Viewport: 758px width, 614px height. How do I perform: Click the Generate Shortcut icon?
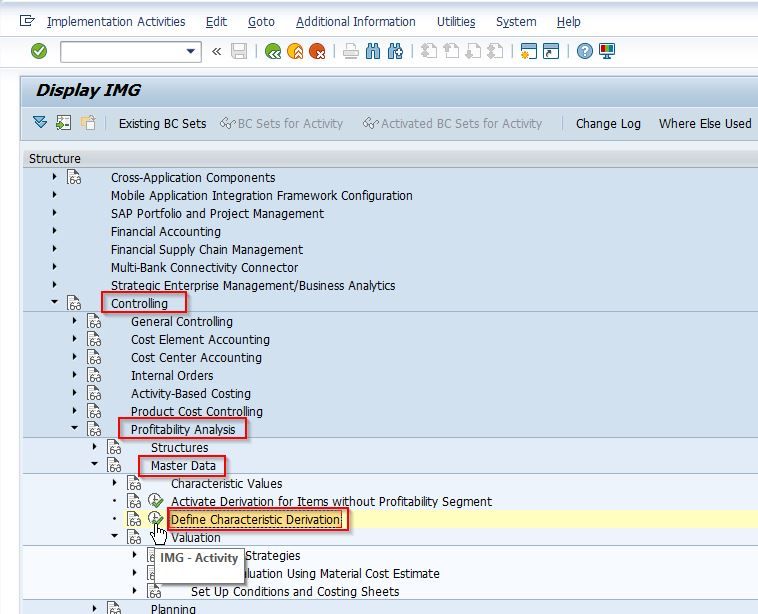(551, 51)
